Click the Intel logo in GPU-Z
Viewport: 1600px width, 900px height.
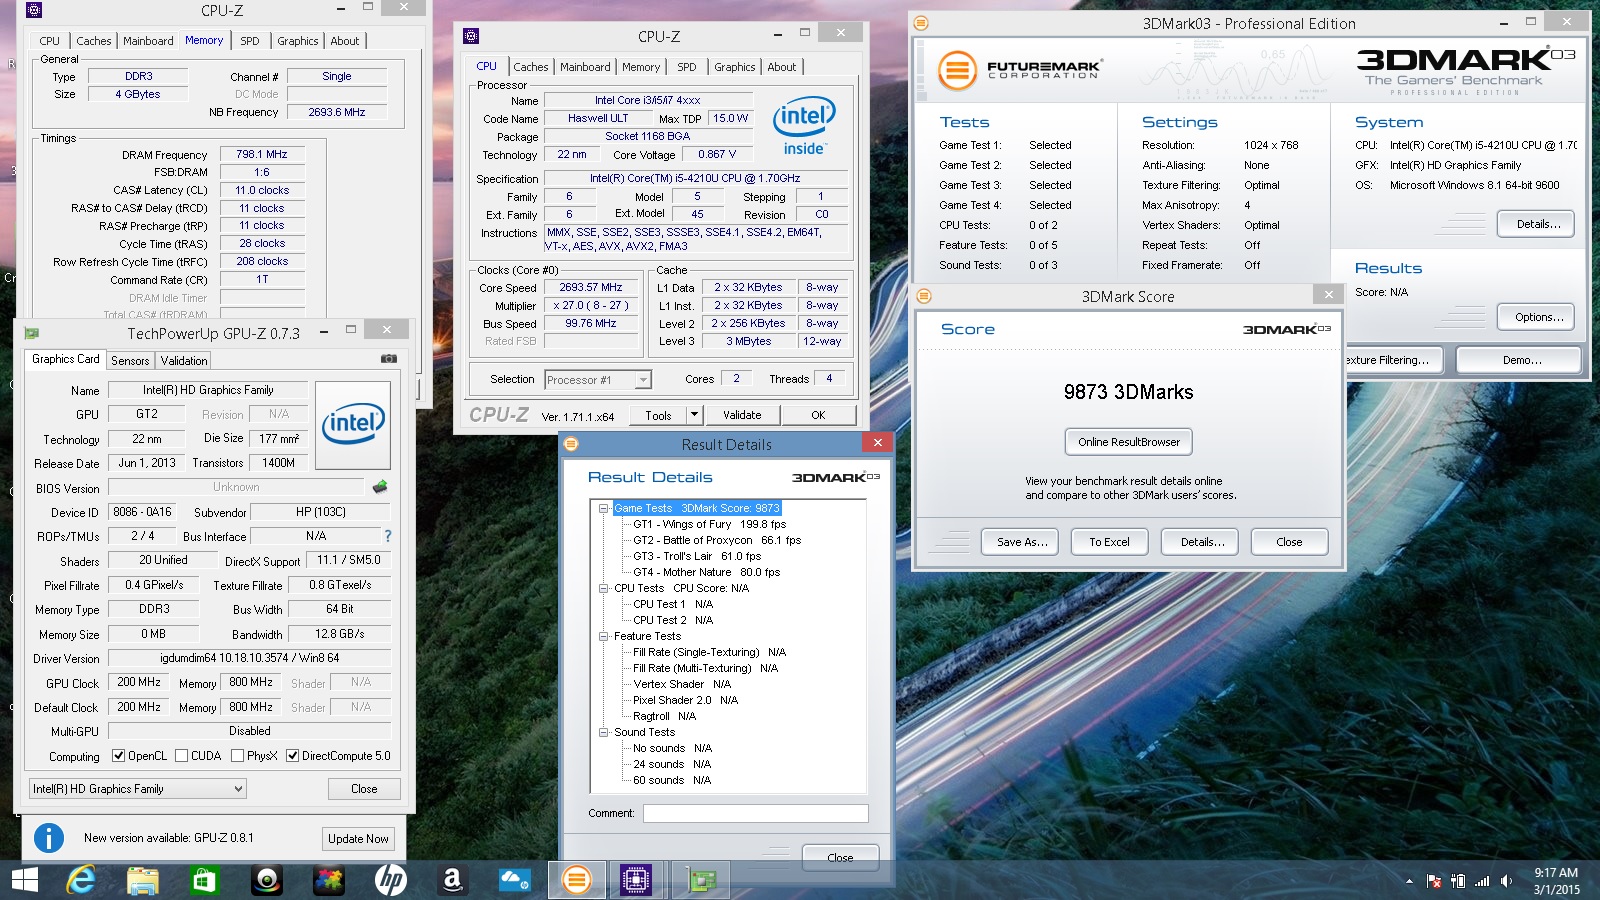[353, 425]
